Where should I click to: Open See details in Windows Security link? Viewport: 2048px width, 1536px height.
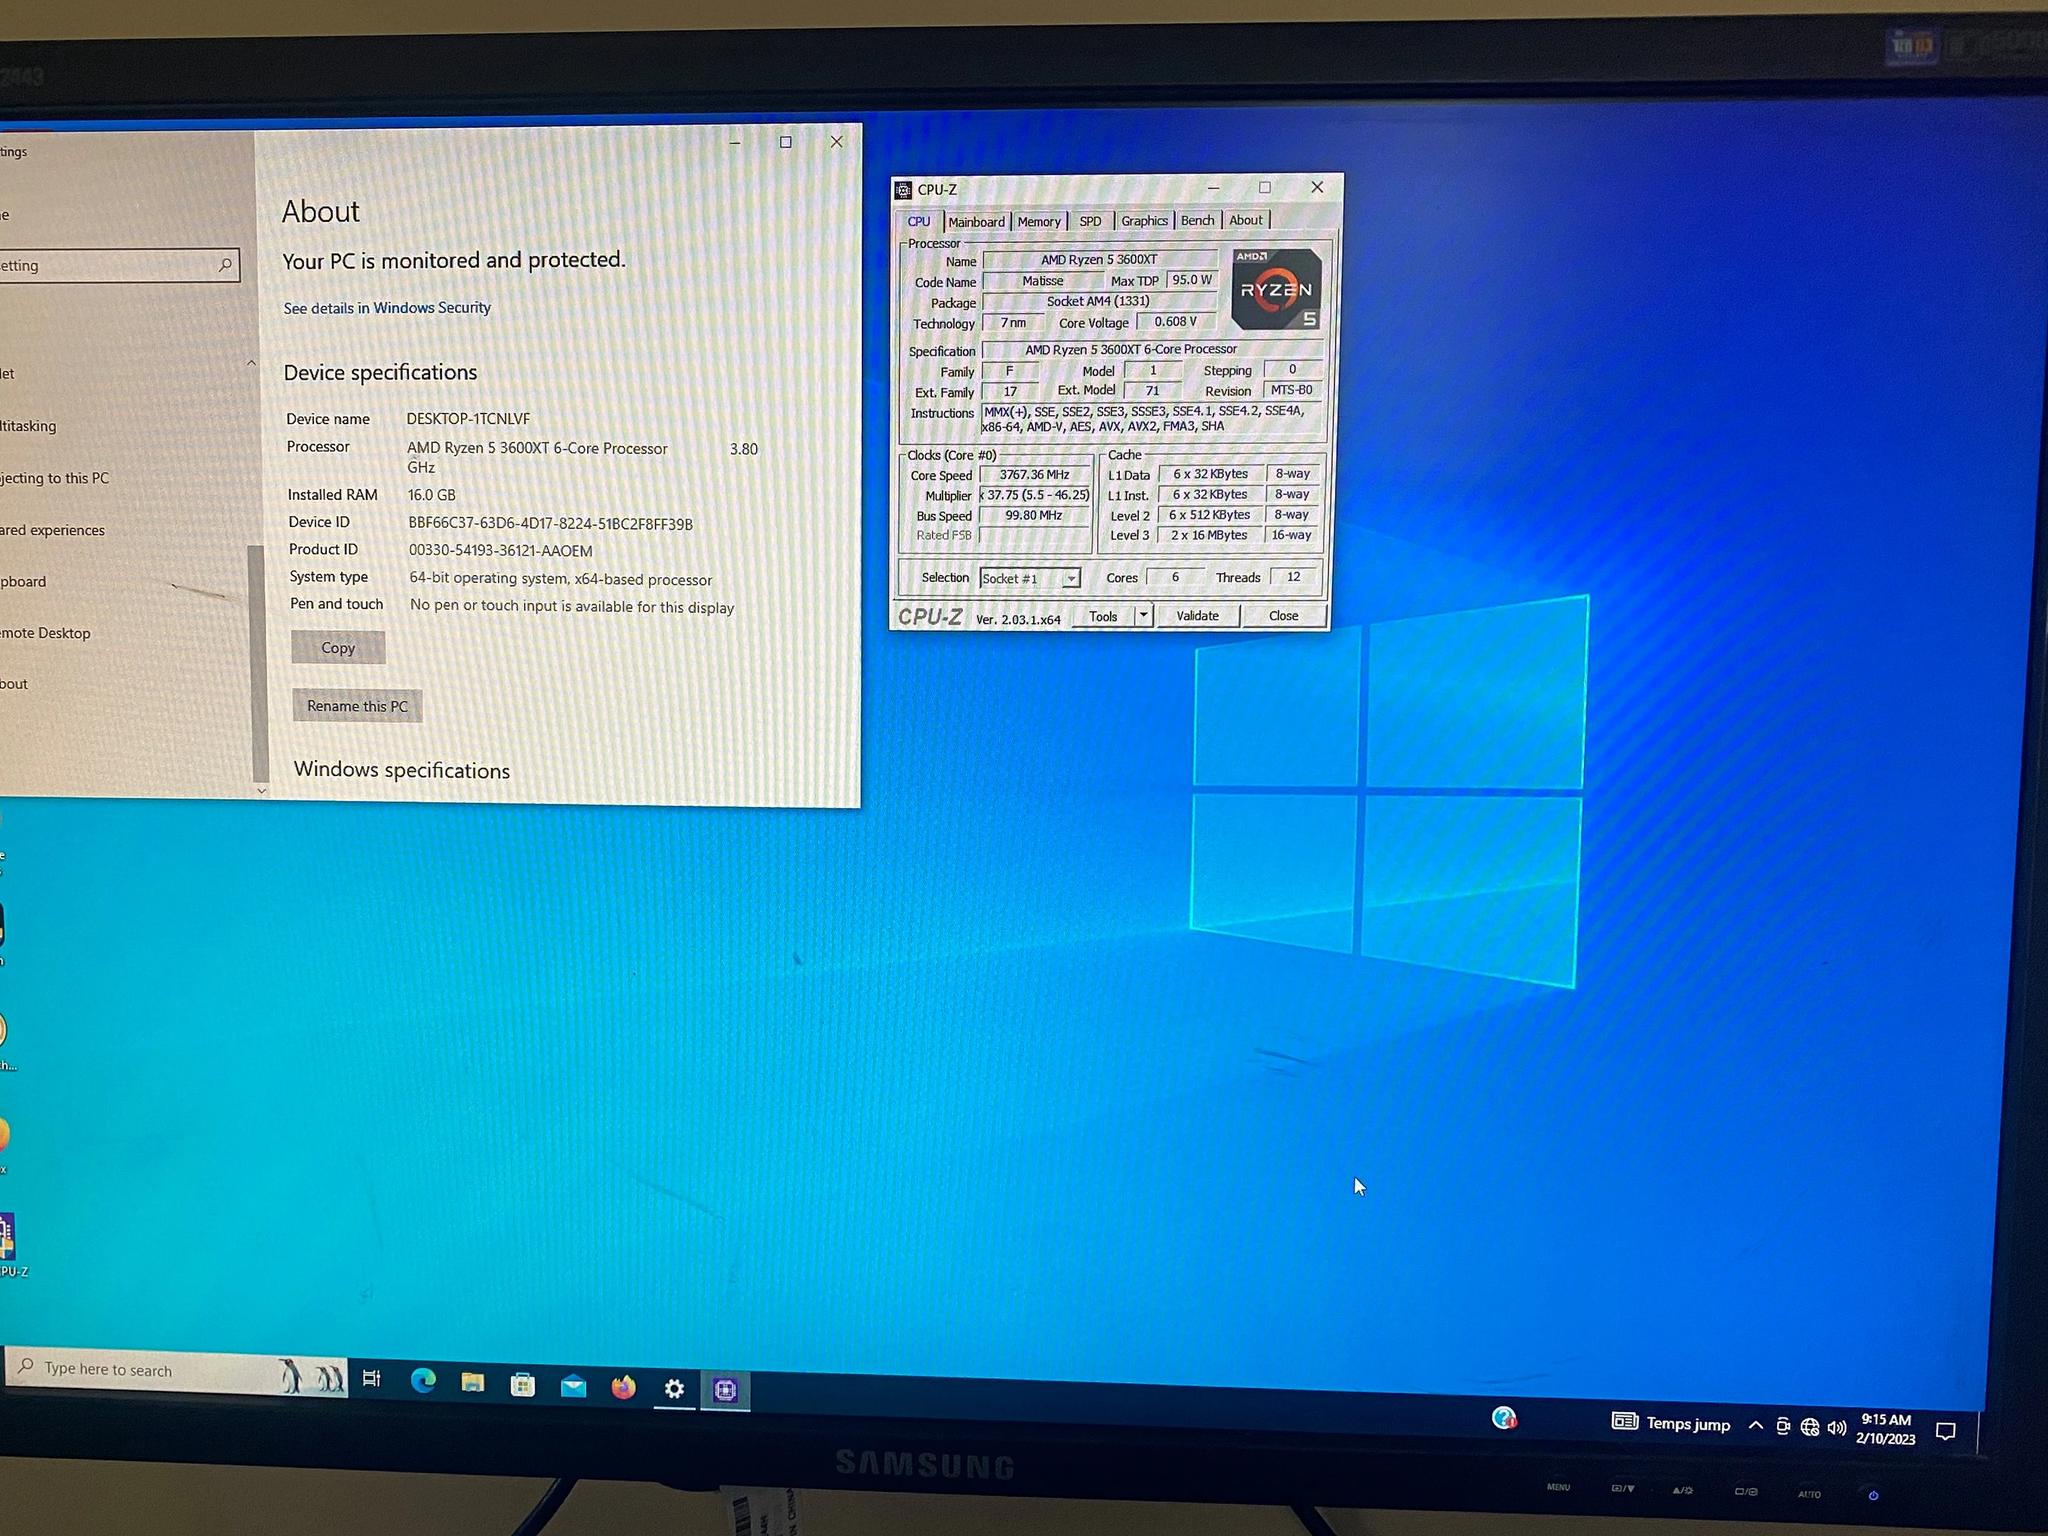click(x=387, y=308)
